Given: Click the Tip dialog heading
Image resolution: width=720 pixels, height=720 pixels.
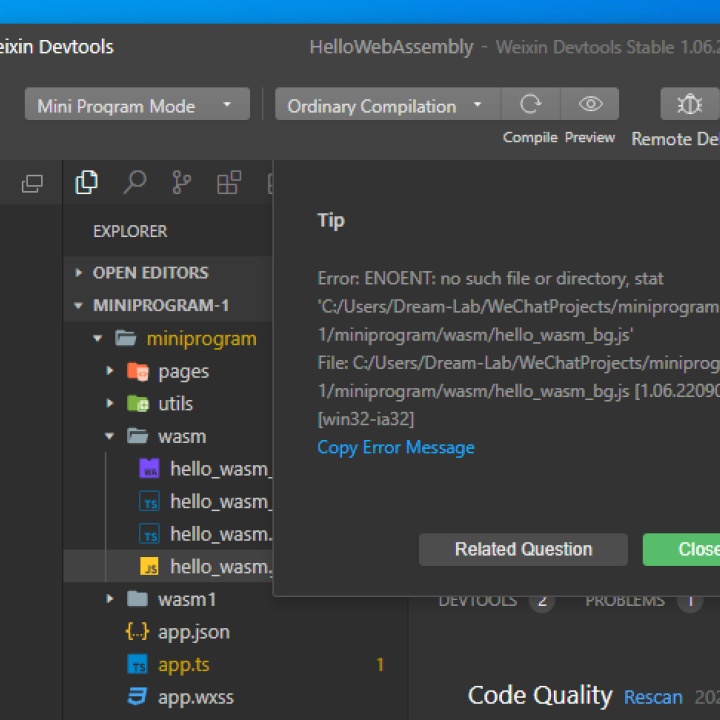Looking at the screenshot, I should click(331, 221).
